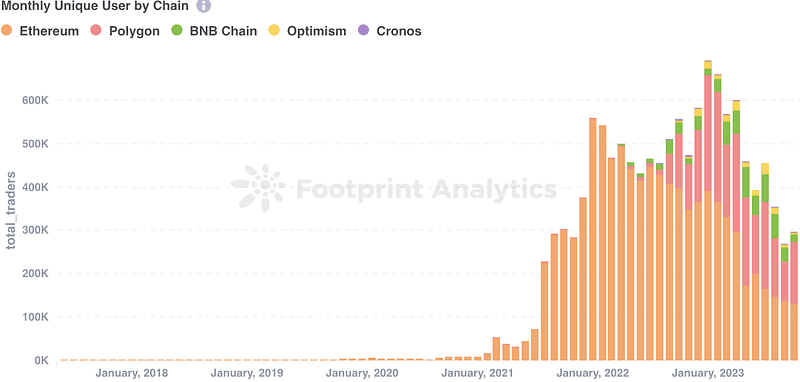This screenshot has width=800, height=382.
Task: Select the last bar on the right
Action: click(794, 296)
